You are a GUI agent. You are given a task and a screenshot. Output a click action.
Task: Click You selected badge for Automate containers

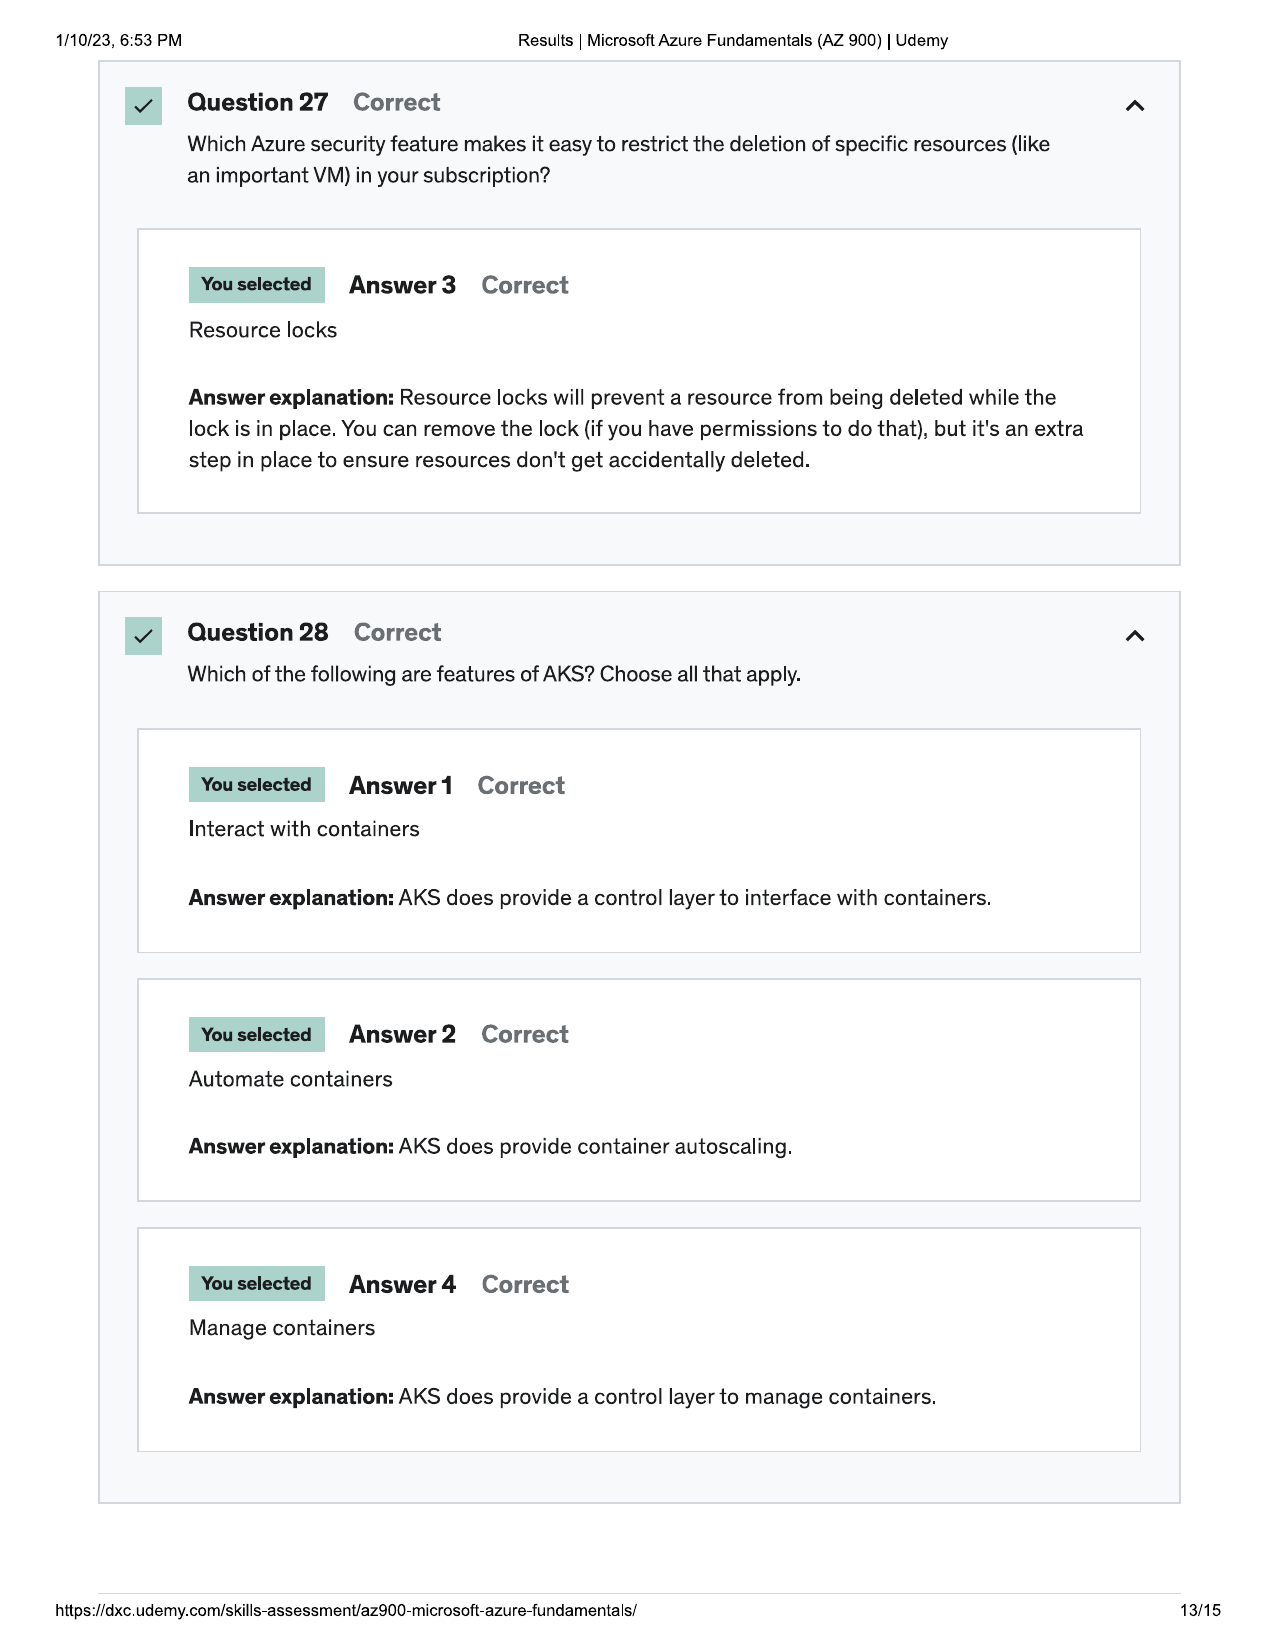(x=256, y=1034)
